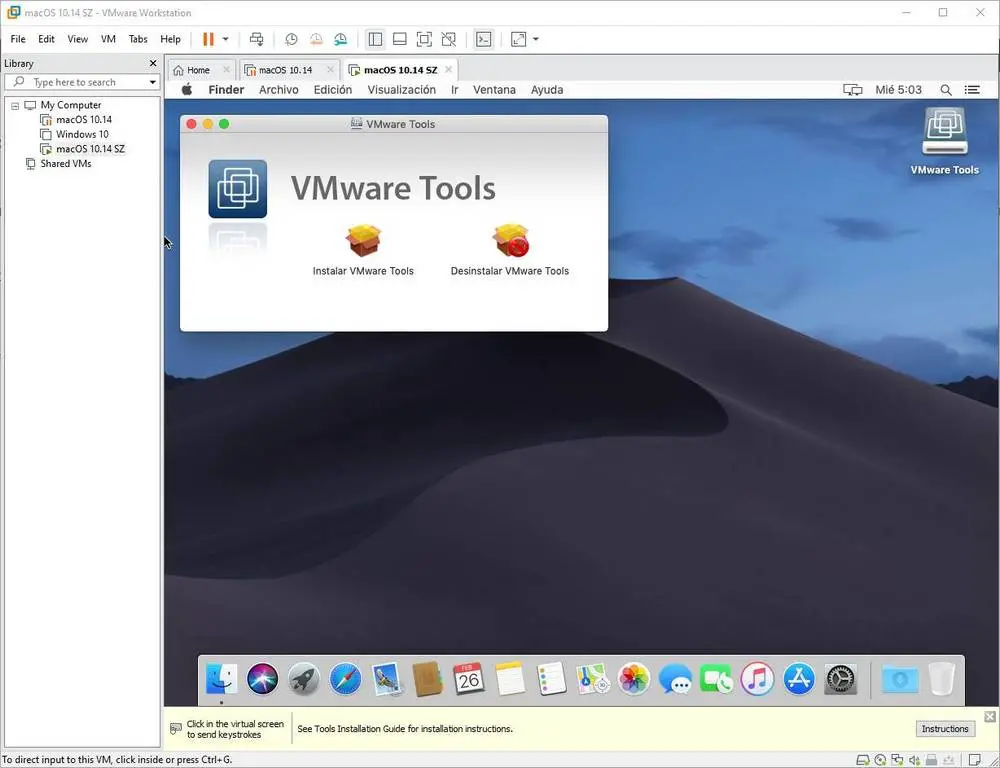The height and width of the screenshot is (768, 1000).
Task: Open the Edit menu in VMware Workstation
Action: pyautogui.click(x=46, y=39)
